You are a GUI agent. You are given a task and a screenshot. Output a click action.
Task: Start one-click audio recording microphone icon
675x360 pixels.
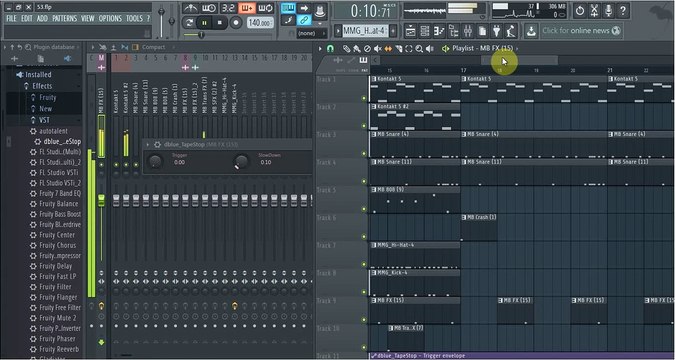coord(608,10)
